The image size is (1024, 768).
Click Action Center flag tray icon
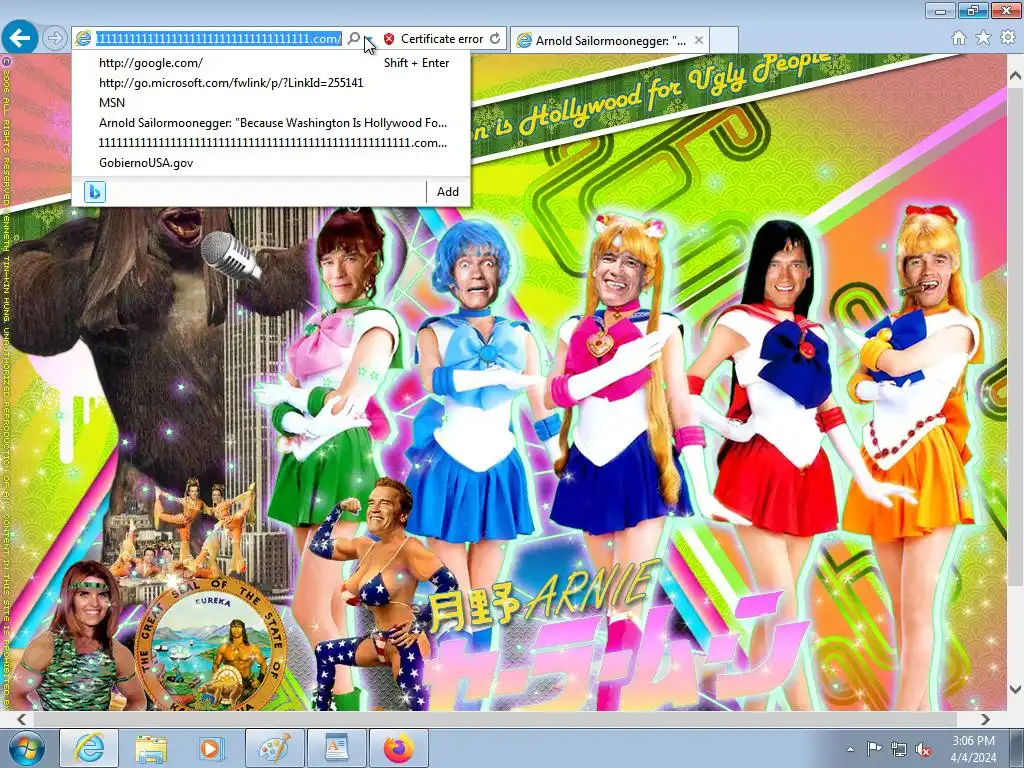[874, 748]
